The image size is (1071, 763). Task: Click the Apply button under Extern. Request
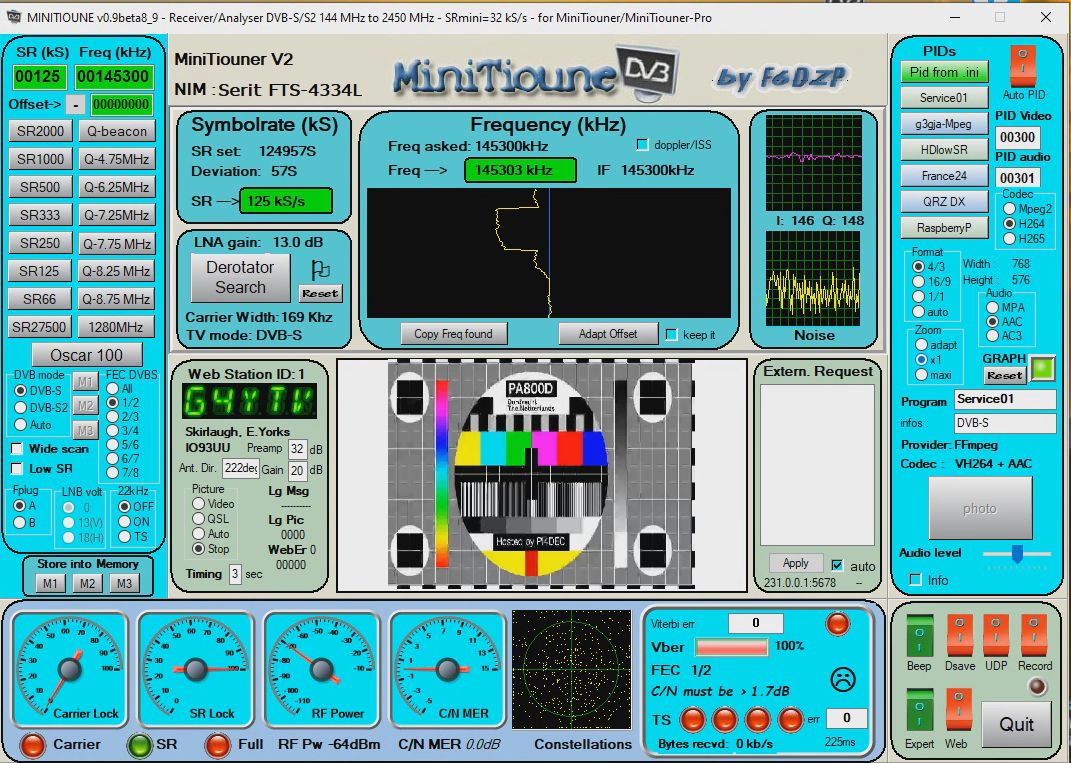tap(795, 563)
